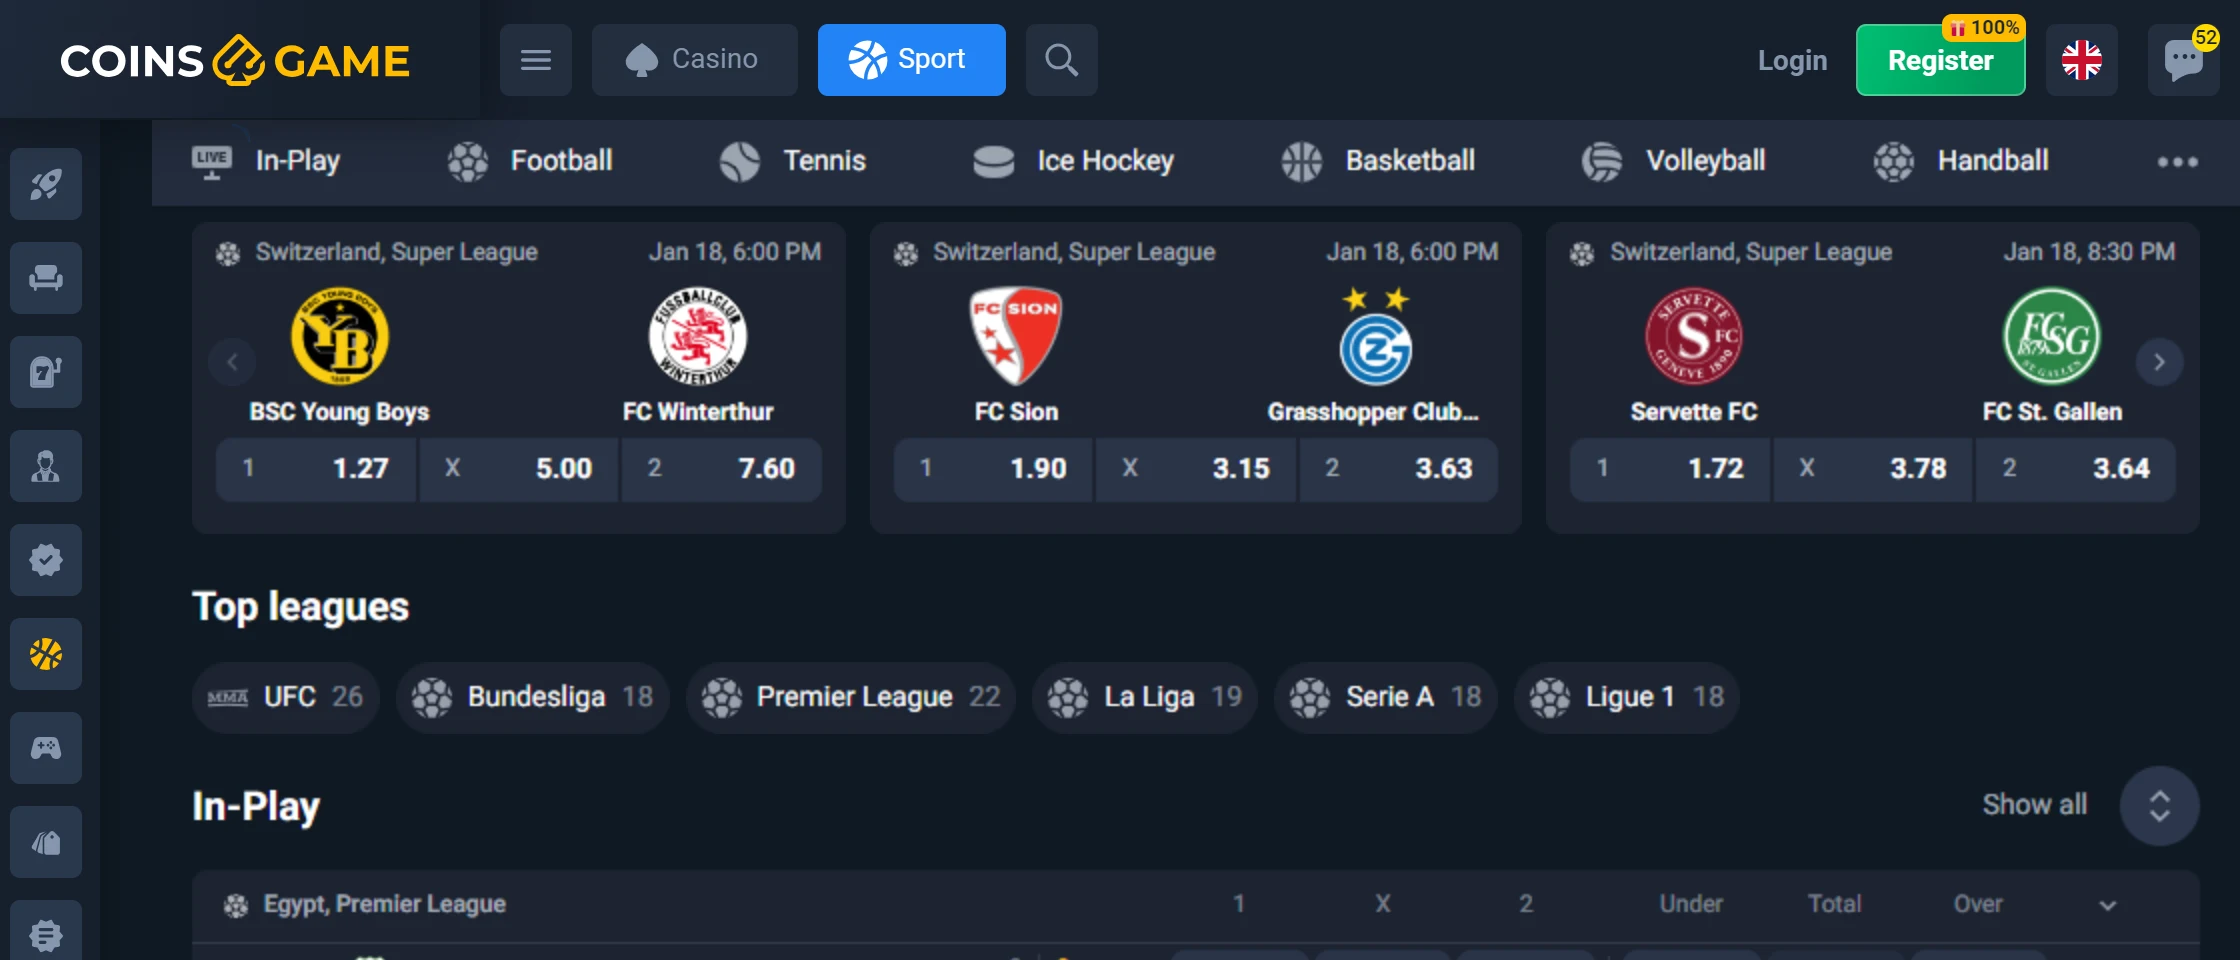
Task: Click the search magnifier icon
Action: (x=1061, y=60)
